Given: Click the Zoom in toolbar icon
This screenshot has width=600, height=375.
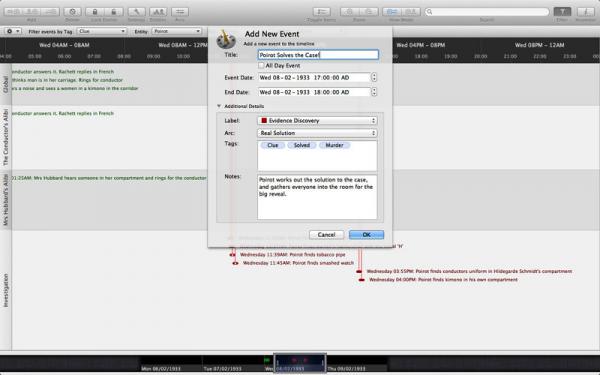Looking at the screenshot, I should (349, 12).
